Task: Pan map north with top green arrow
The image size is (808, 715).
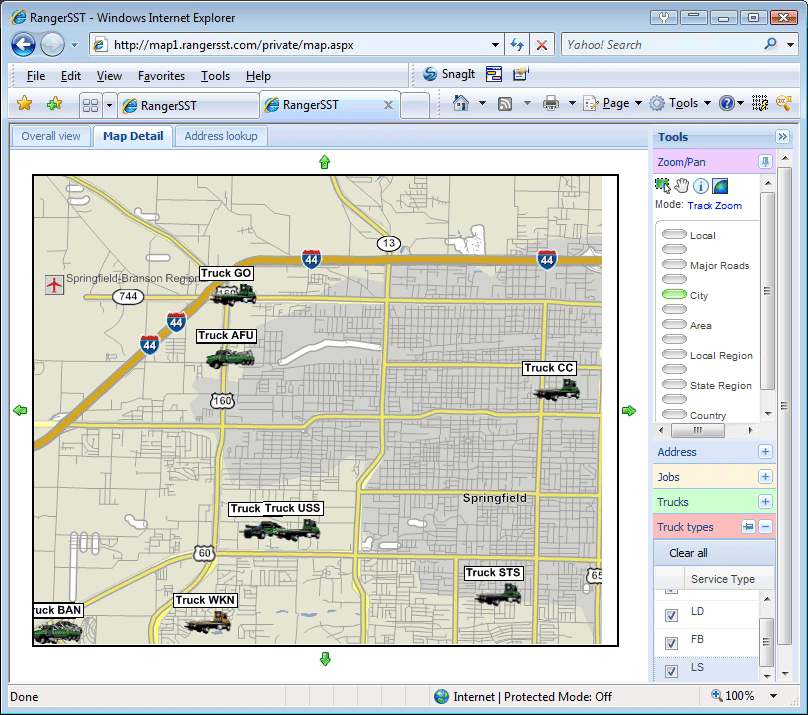Action: (x=324, y=162)
